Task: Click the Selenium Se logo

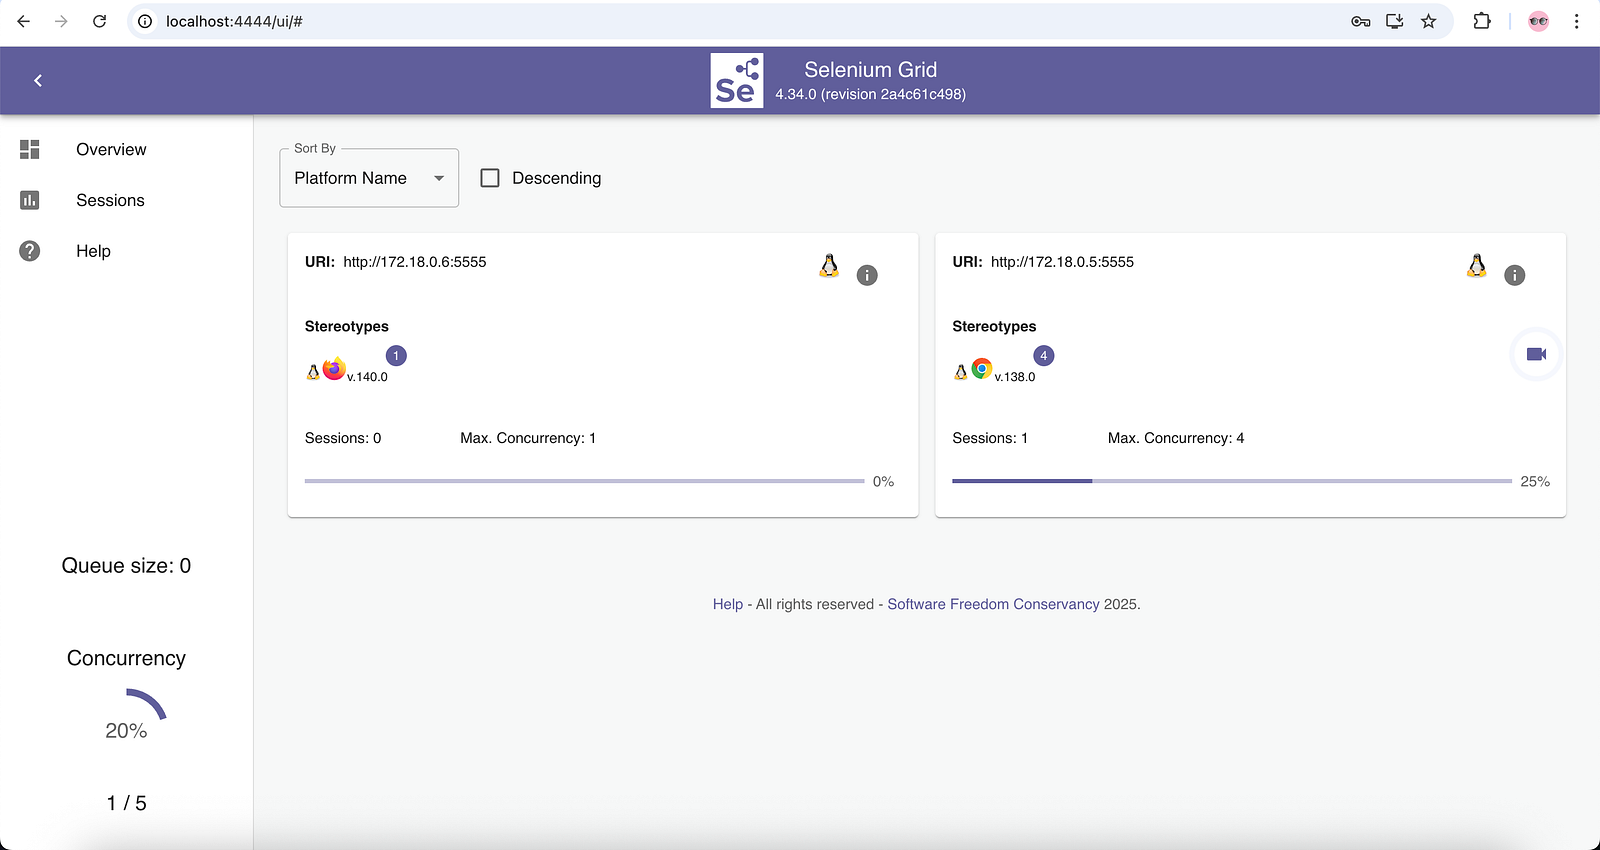Action: 737,80
